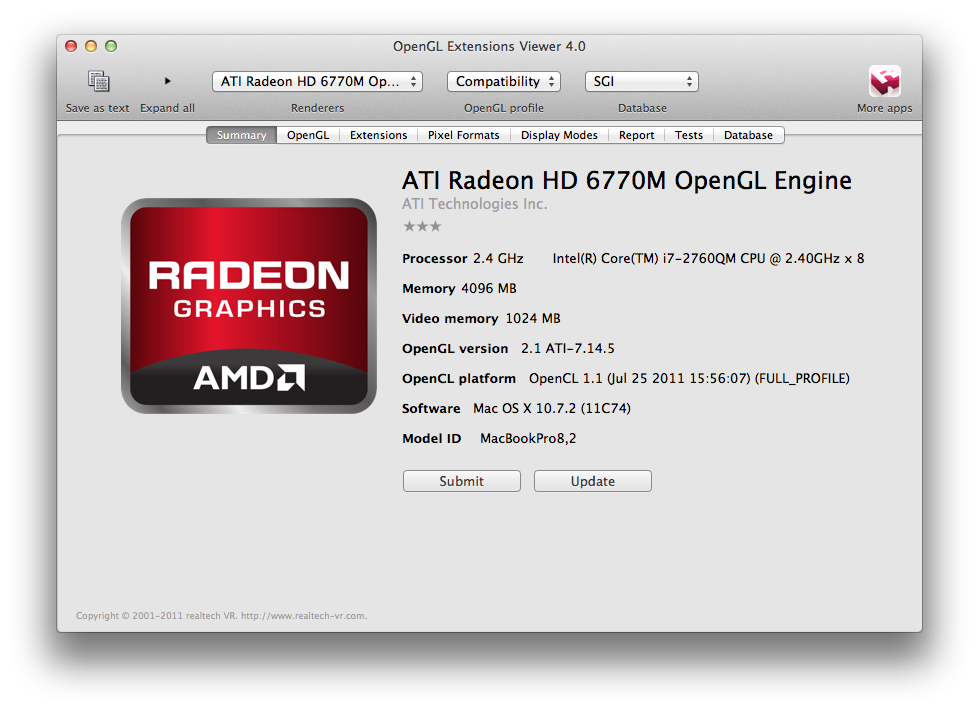This screenshot has height=711, width=979.
Task: Open the Display Modes tab
Action: pyautogui.click(x=559, y=135)
